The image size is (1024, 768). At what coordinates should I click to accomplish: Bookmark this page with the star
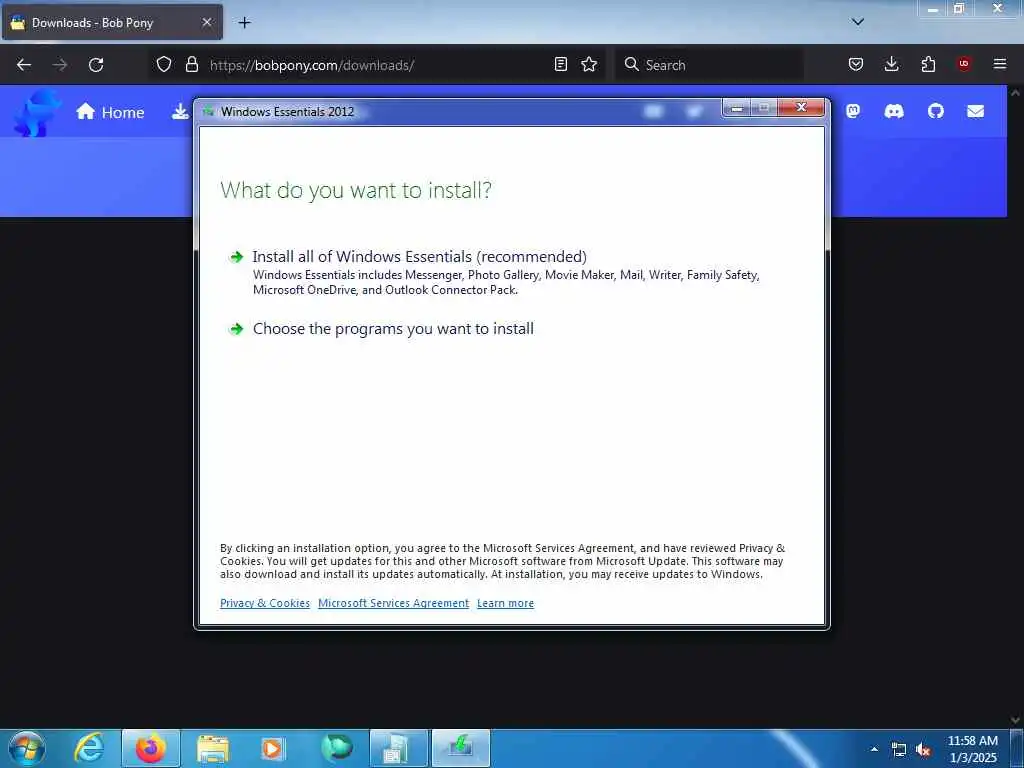pos(589,64)
